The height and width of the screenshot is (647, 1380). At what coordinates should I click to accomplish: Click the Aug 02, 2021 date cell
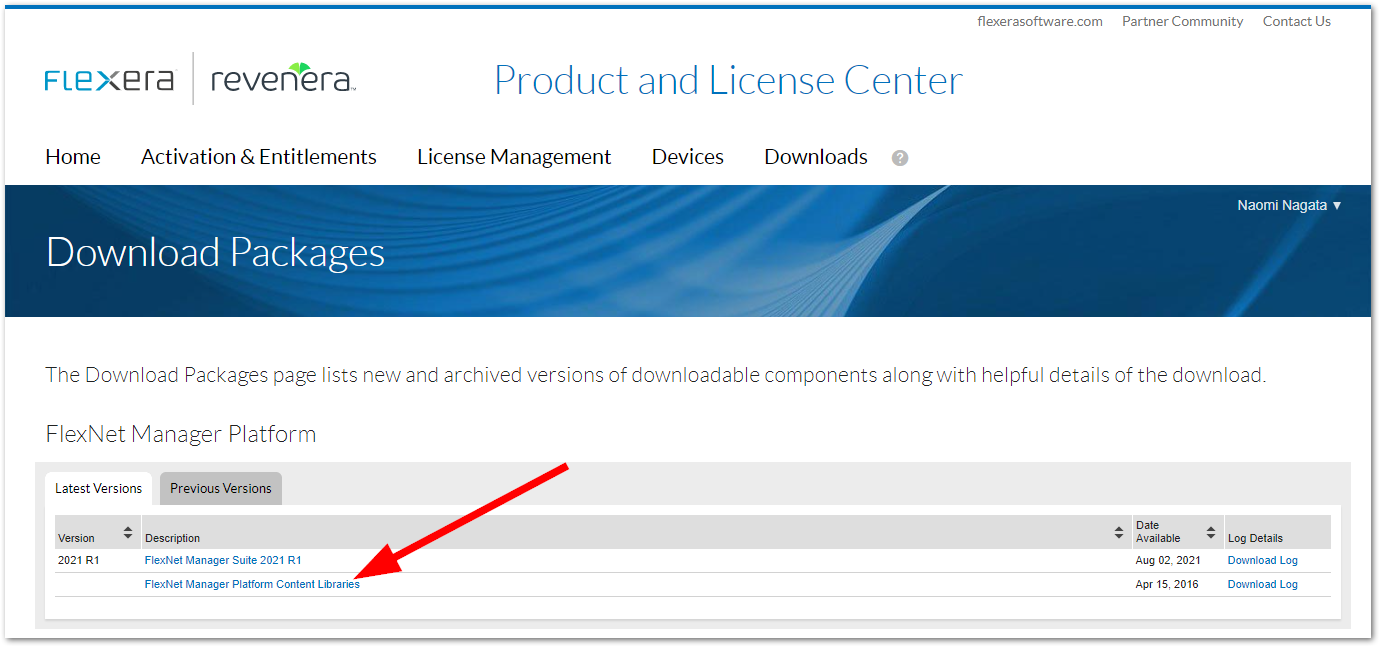pyautogui.click(x=1168, y=561)
